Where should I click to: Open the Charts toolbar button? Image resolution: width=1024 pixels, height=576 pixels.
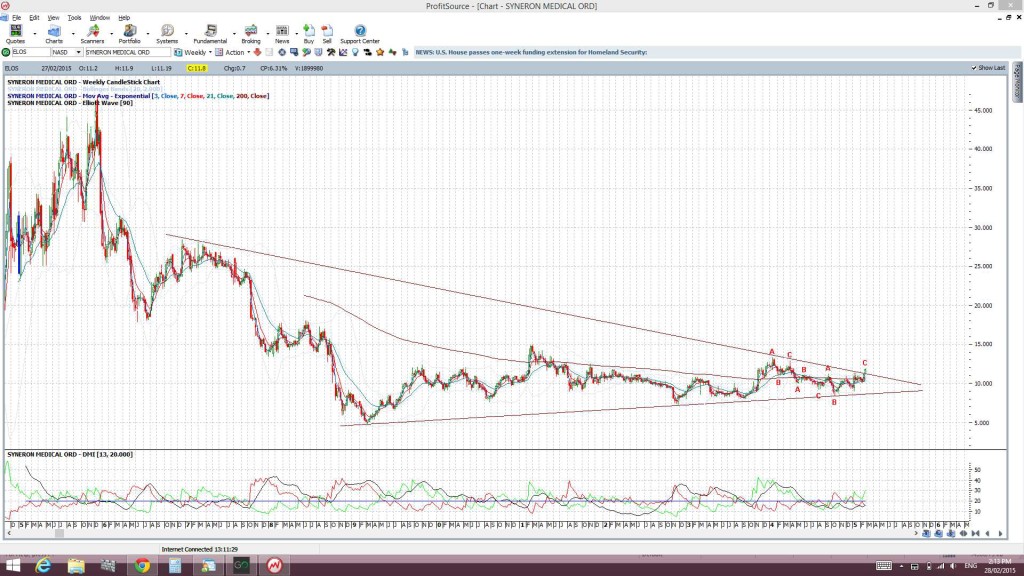click(54, 34)
